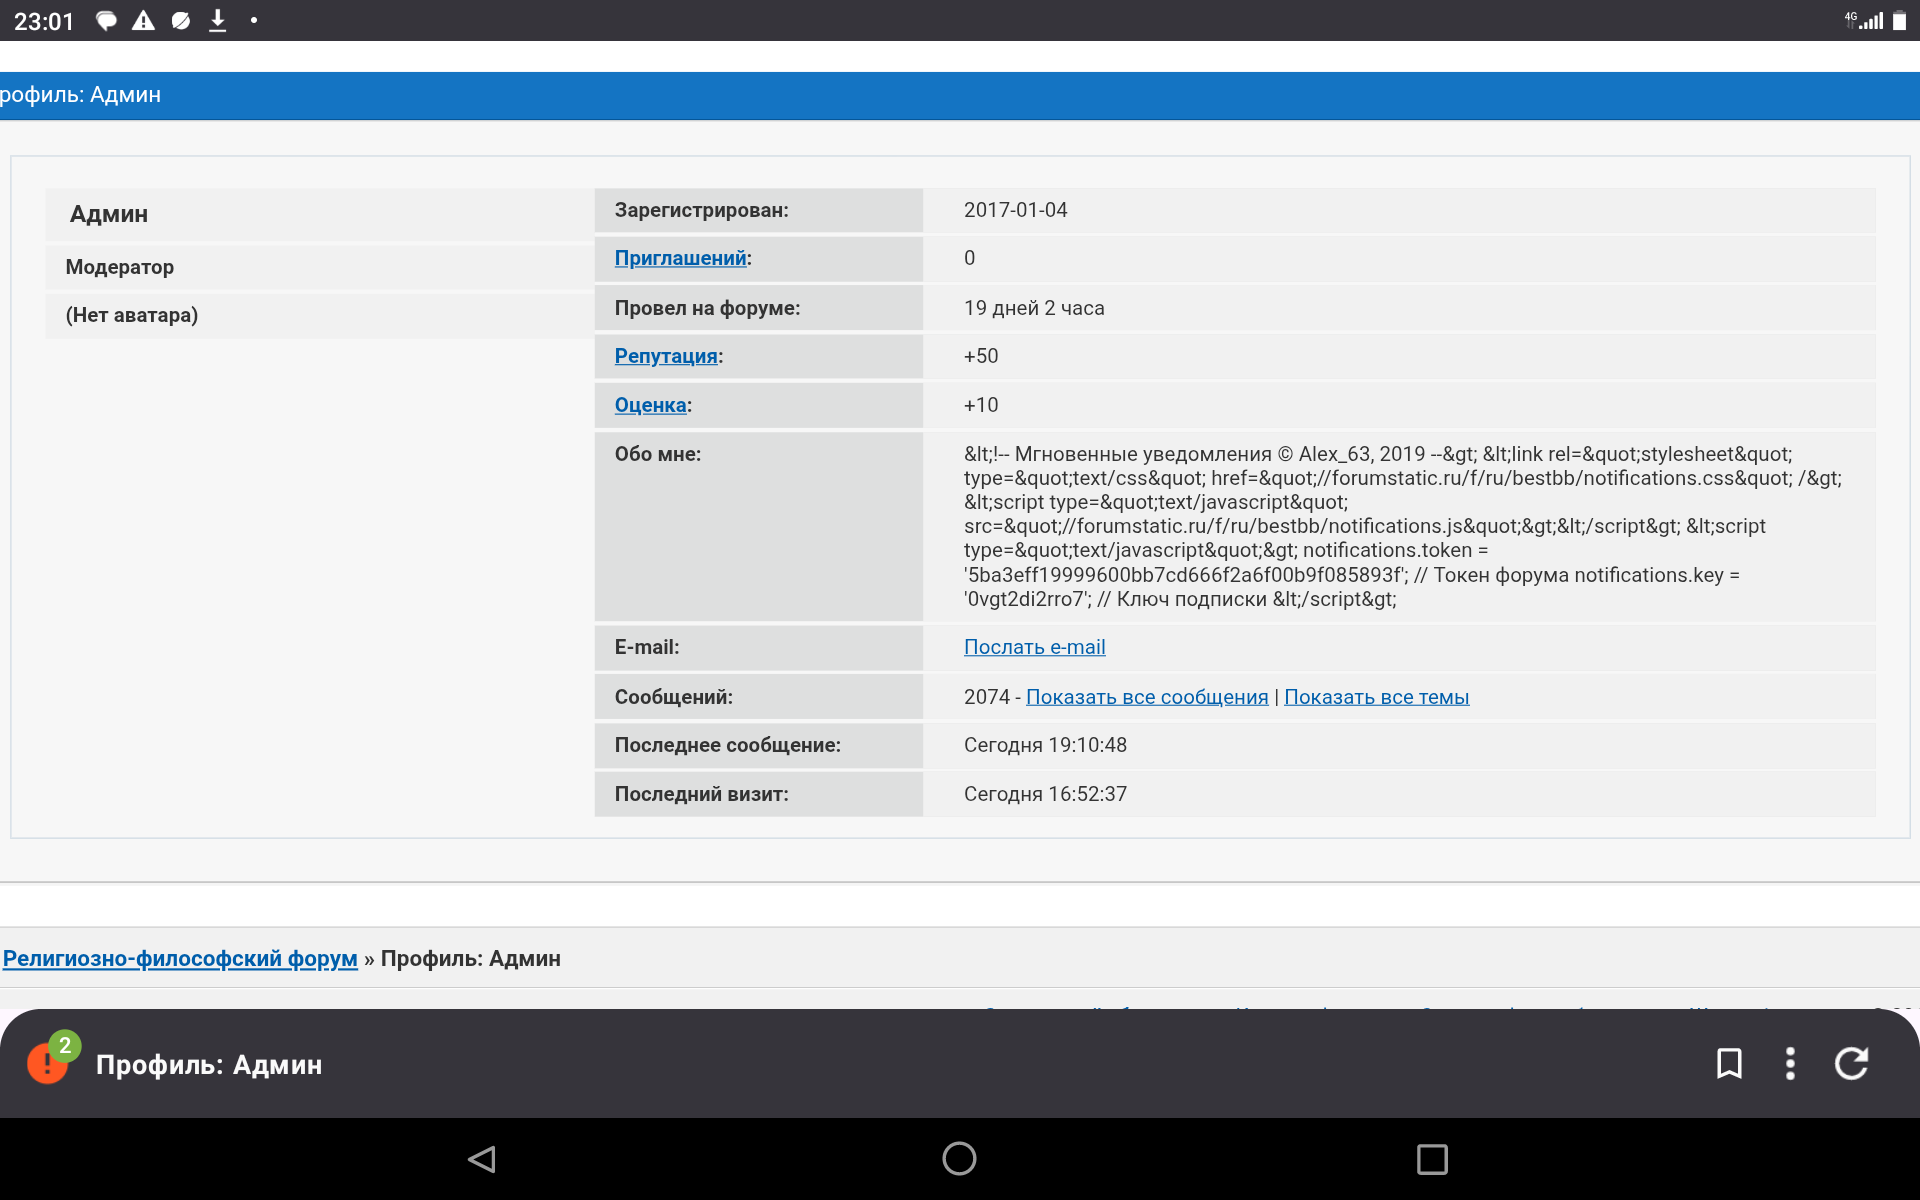Screen dimensions: 1920x1200
Task: Click Показать все темы link
Action: tap(1376, 697)
